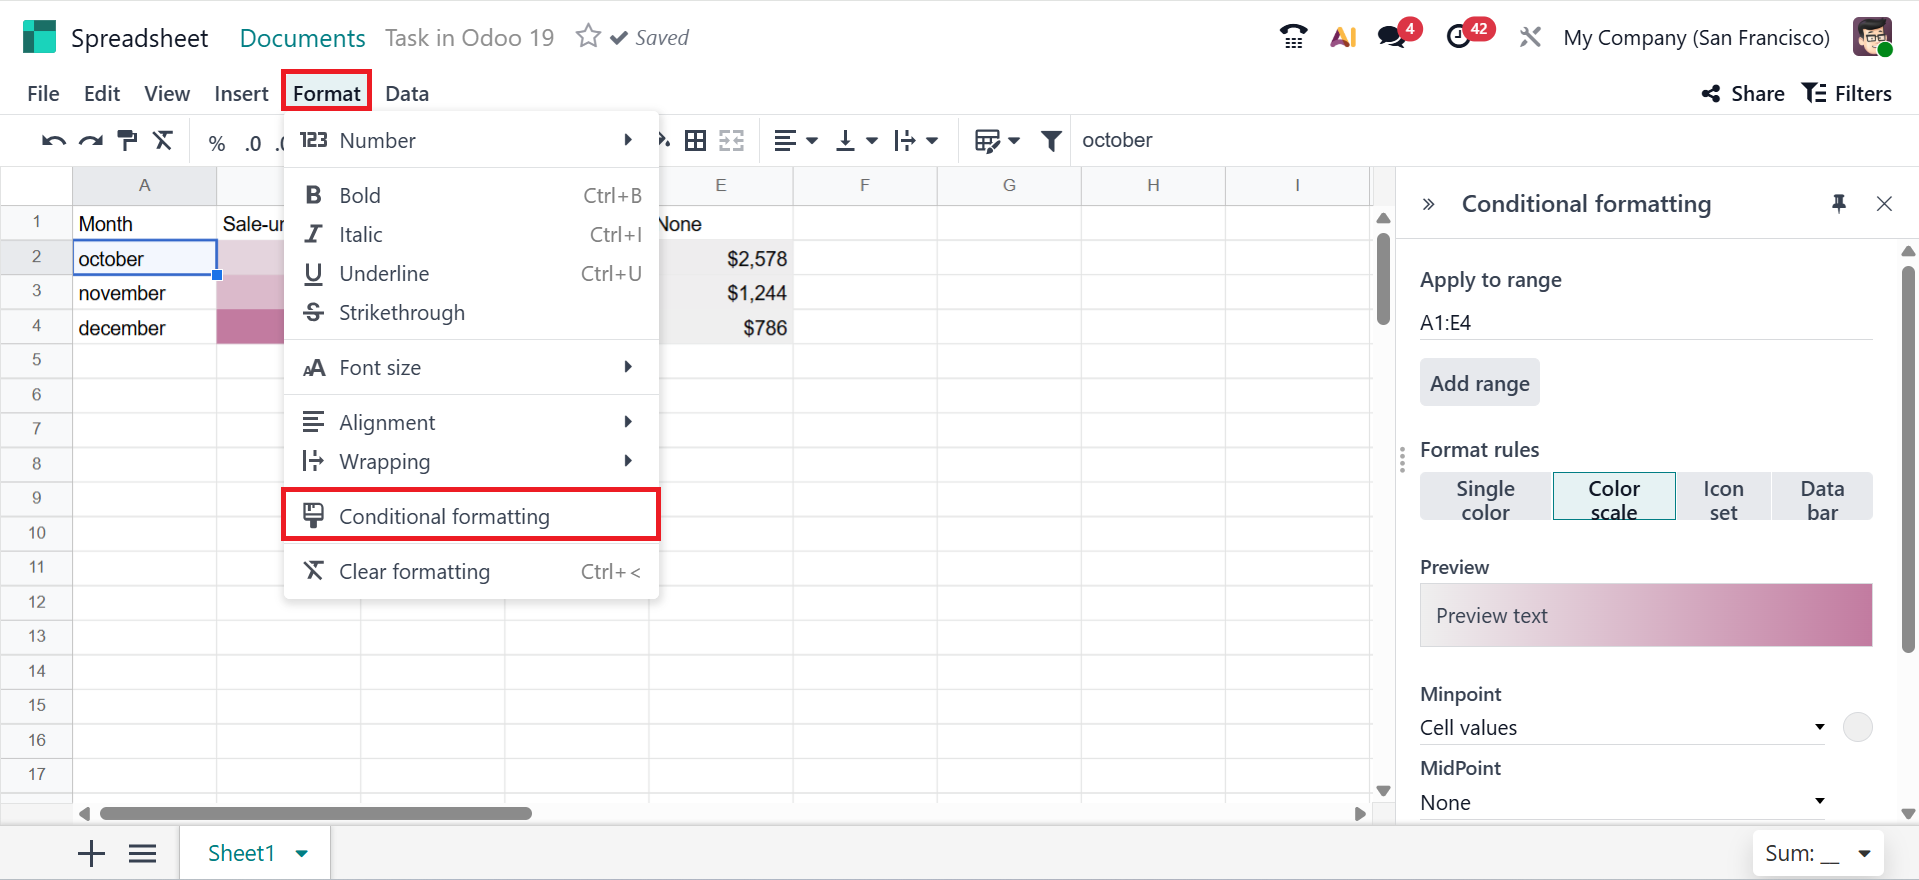Expand the Font size submenu
This screenshot has width=1919, height=880.
point(471,367)
